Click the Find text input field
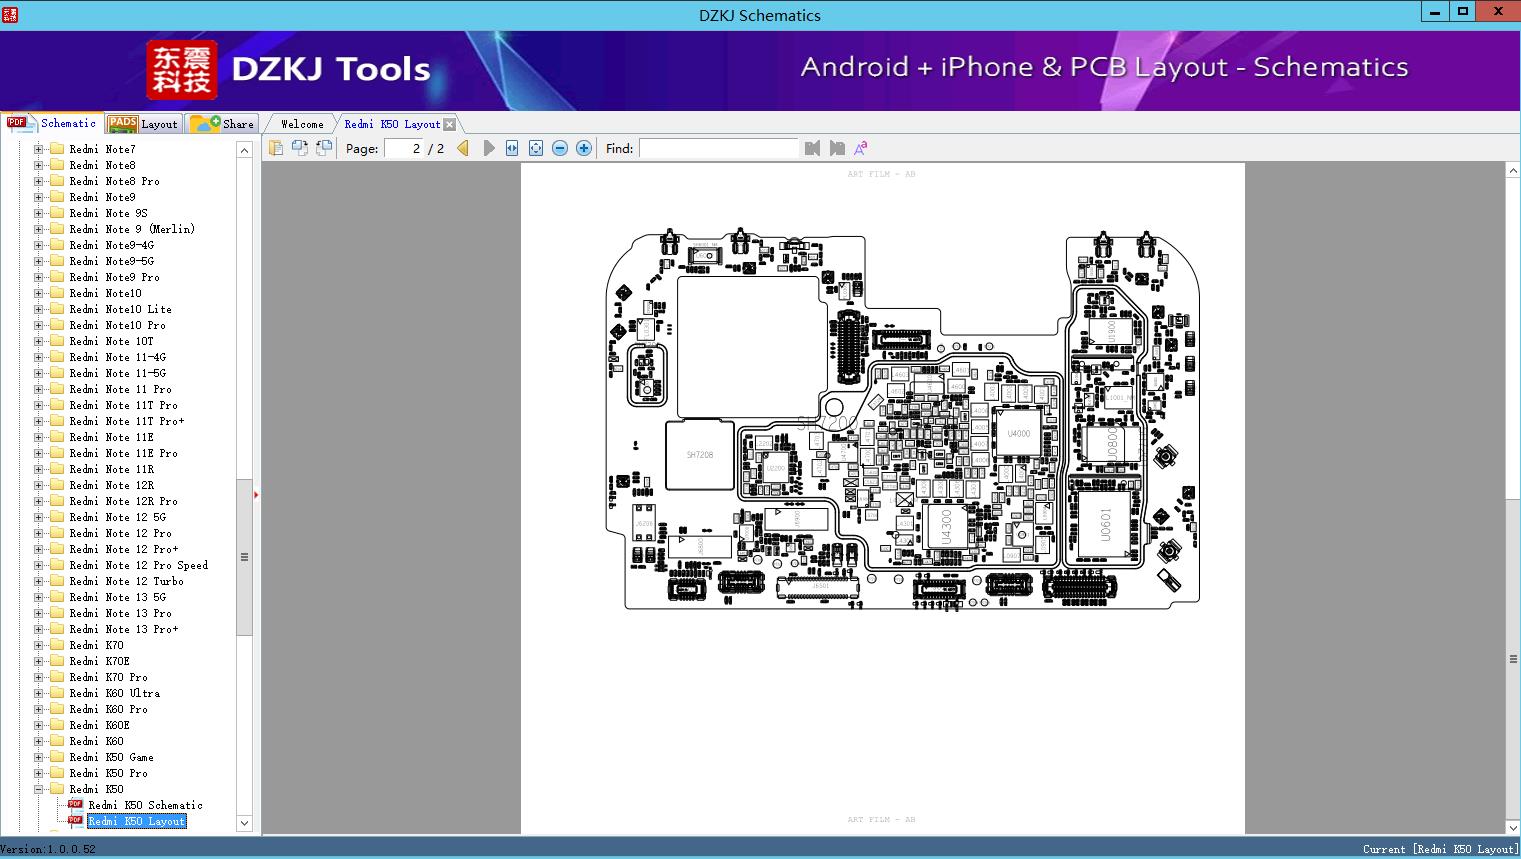This screenshot has height=859, width=1521. click(x=718, y=148)
